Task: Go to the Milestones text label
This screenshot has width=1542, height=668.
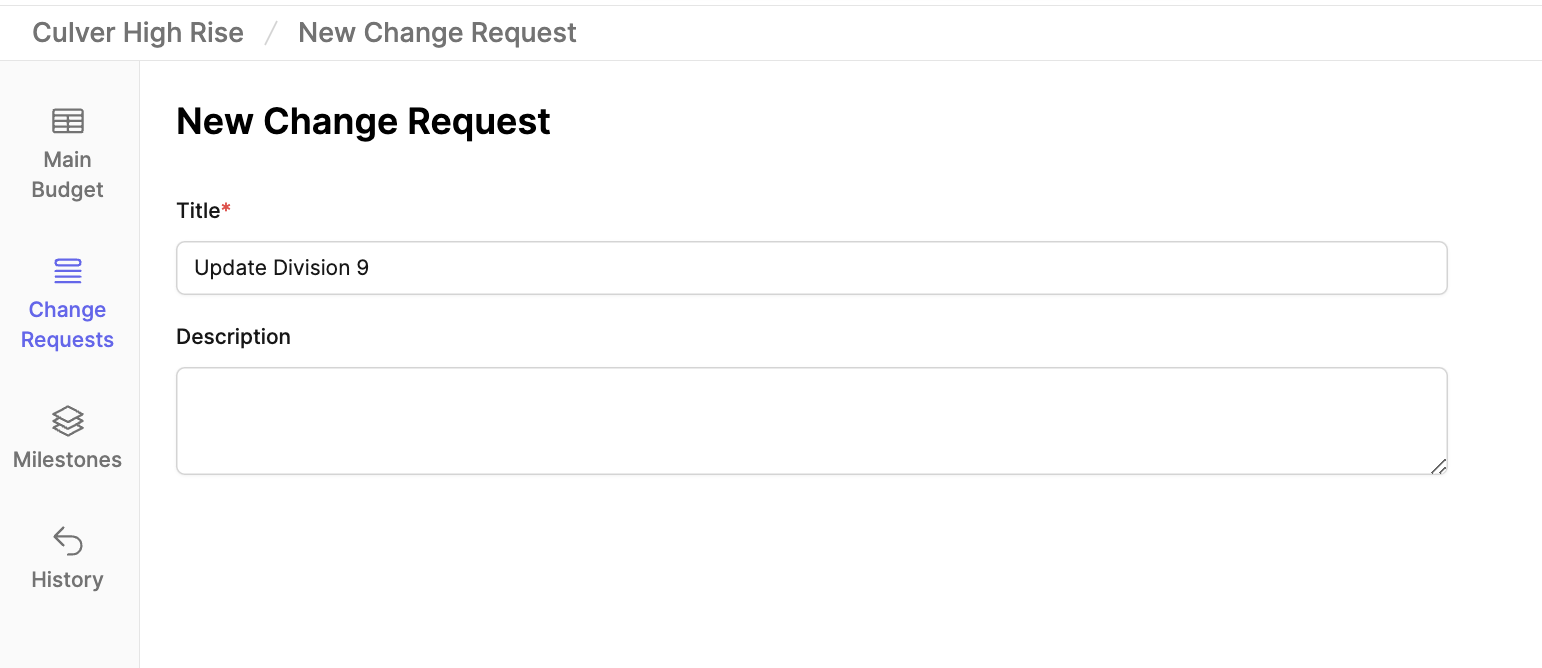Action: 67,460
